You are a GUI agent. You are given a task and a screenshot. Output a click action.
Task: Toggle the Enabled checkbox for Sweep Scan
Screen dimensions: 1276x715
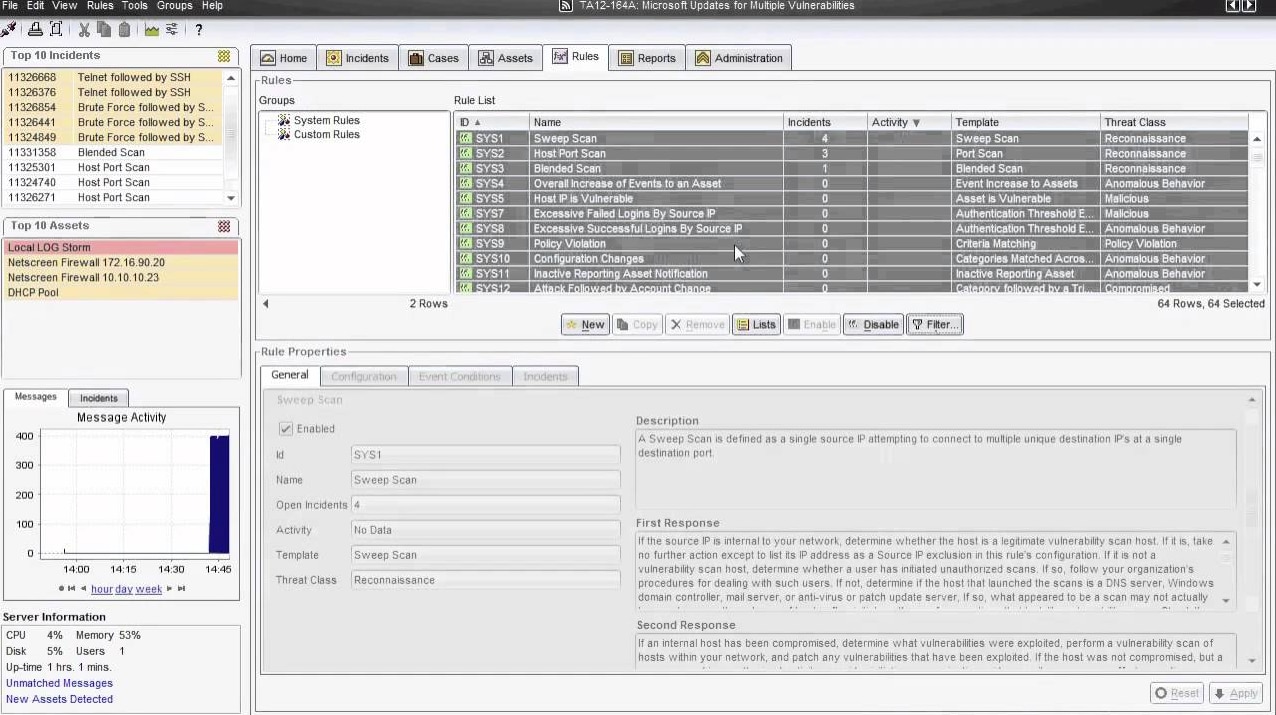(287, 429)
